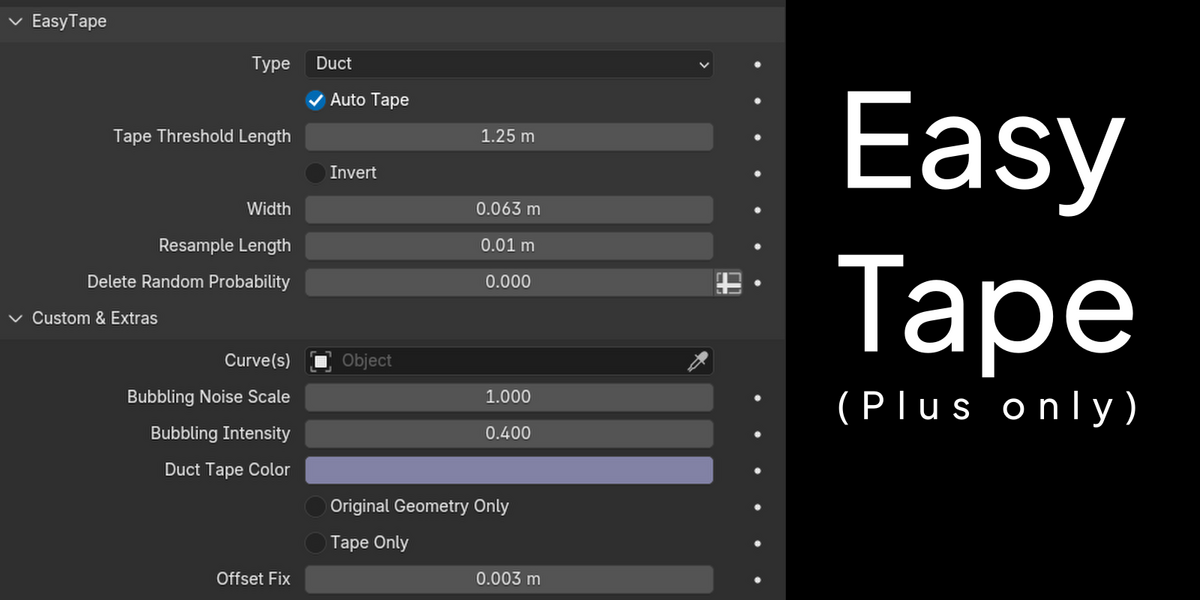Click the Tape Threshold Length field
The width and height of the screenshot is (1200, 600).
pos(509,137)
